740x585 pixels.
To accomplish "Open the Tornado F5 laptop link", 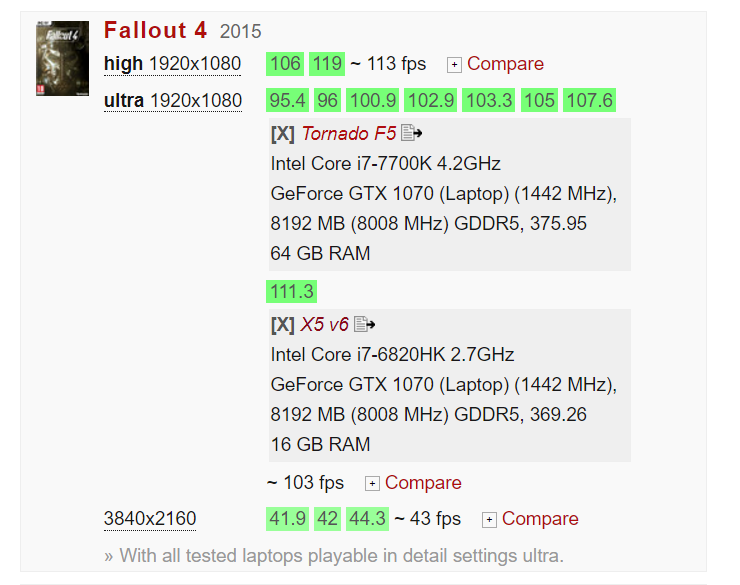I will 349,134.
